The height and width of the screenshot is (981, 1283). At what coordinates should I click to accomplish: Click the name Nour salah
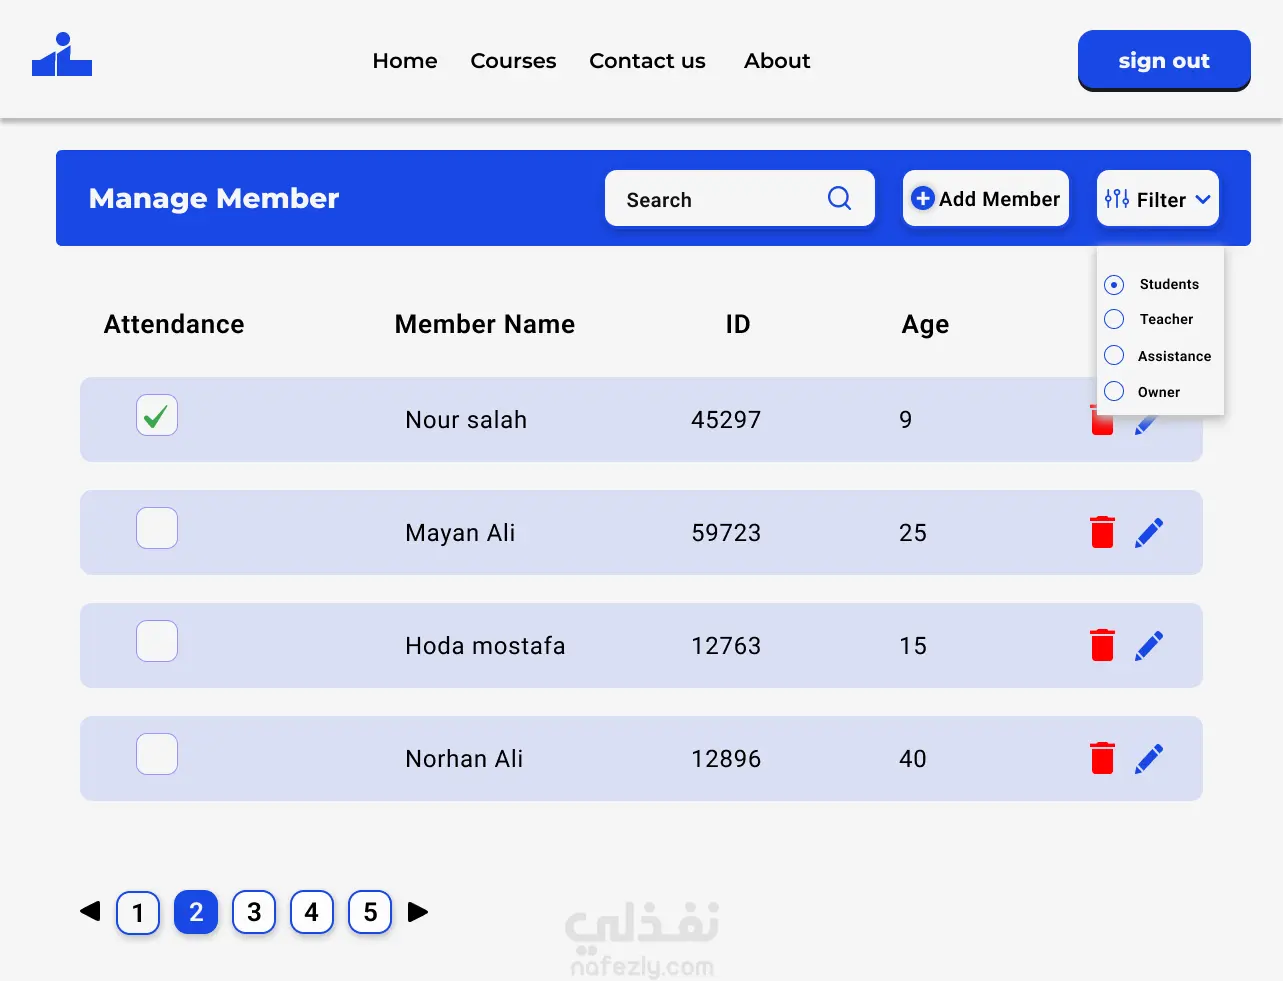(466, 420)
